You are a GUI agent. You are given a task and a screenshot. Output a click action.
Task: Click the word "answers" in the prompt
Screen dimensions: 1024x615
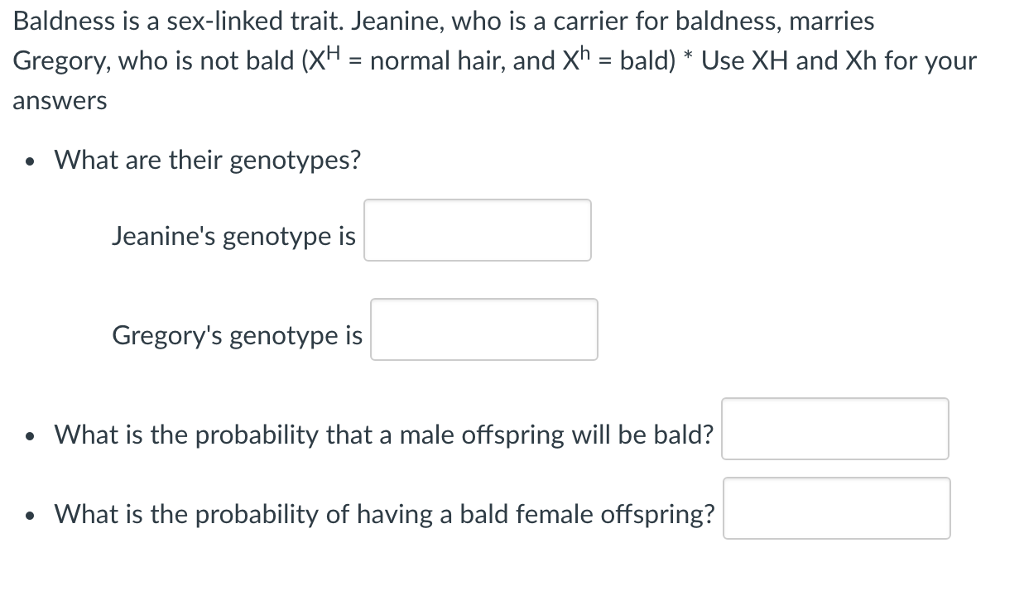(59, 101)
